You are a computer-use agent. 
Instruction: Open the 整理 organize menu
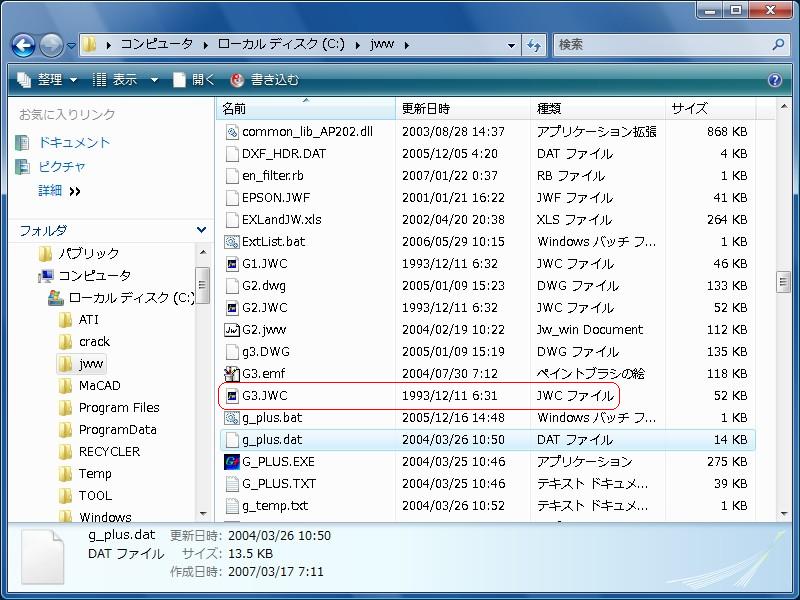point(47,80)
